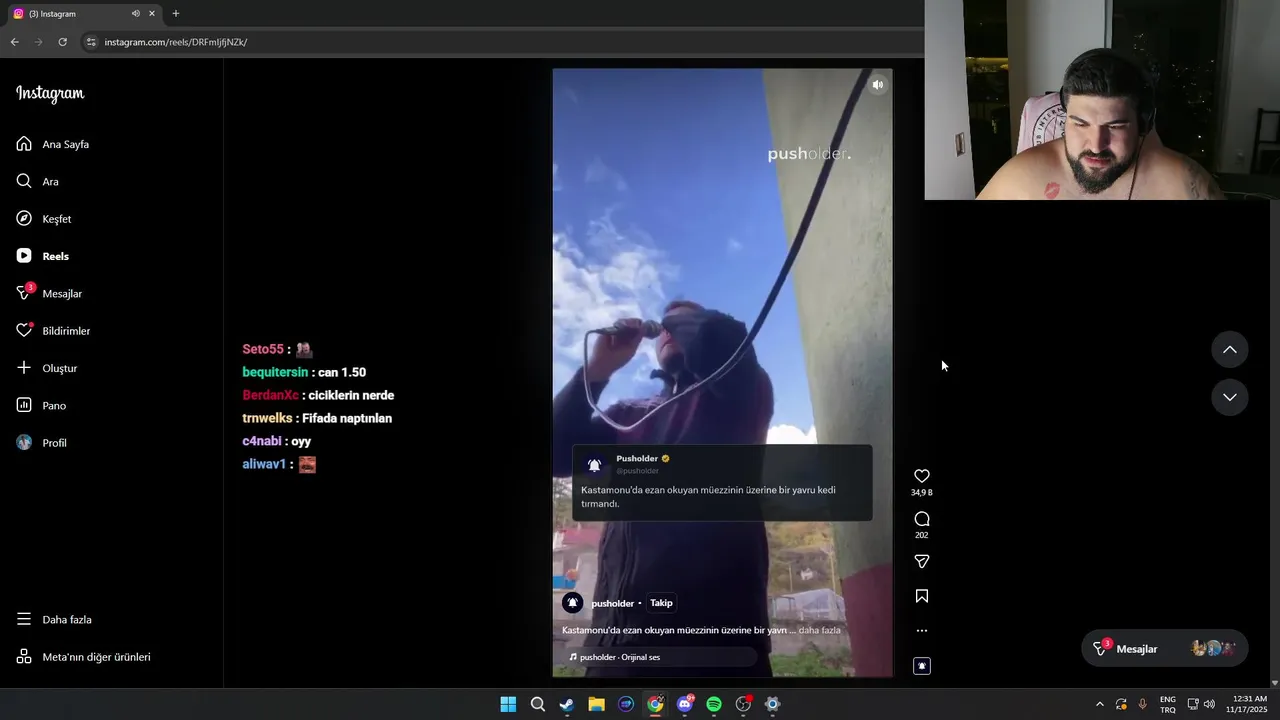Open pusholder Orijinal ses audio link
This screenshot has width=1280, height=720.
coord(620,657)
